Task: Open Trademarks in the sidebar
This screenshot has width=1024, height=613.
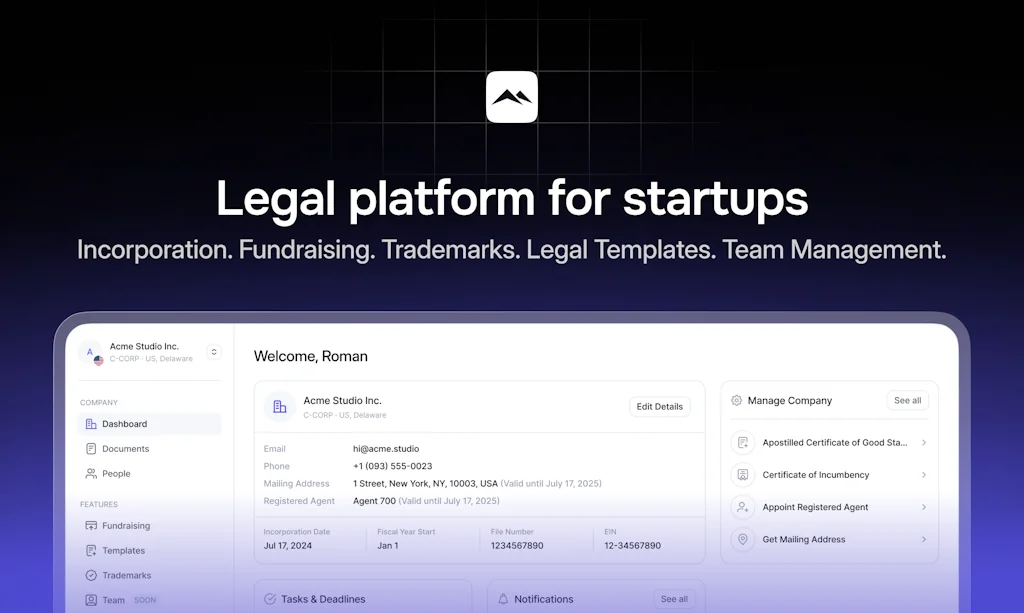Action: coord(126,576)
